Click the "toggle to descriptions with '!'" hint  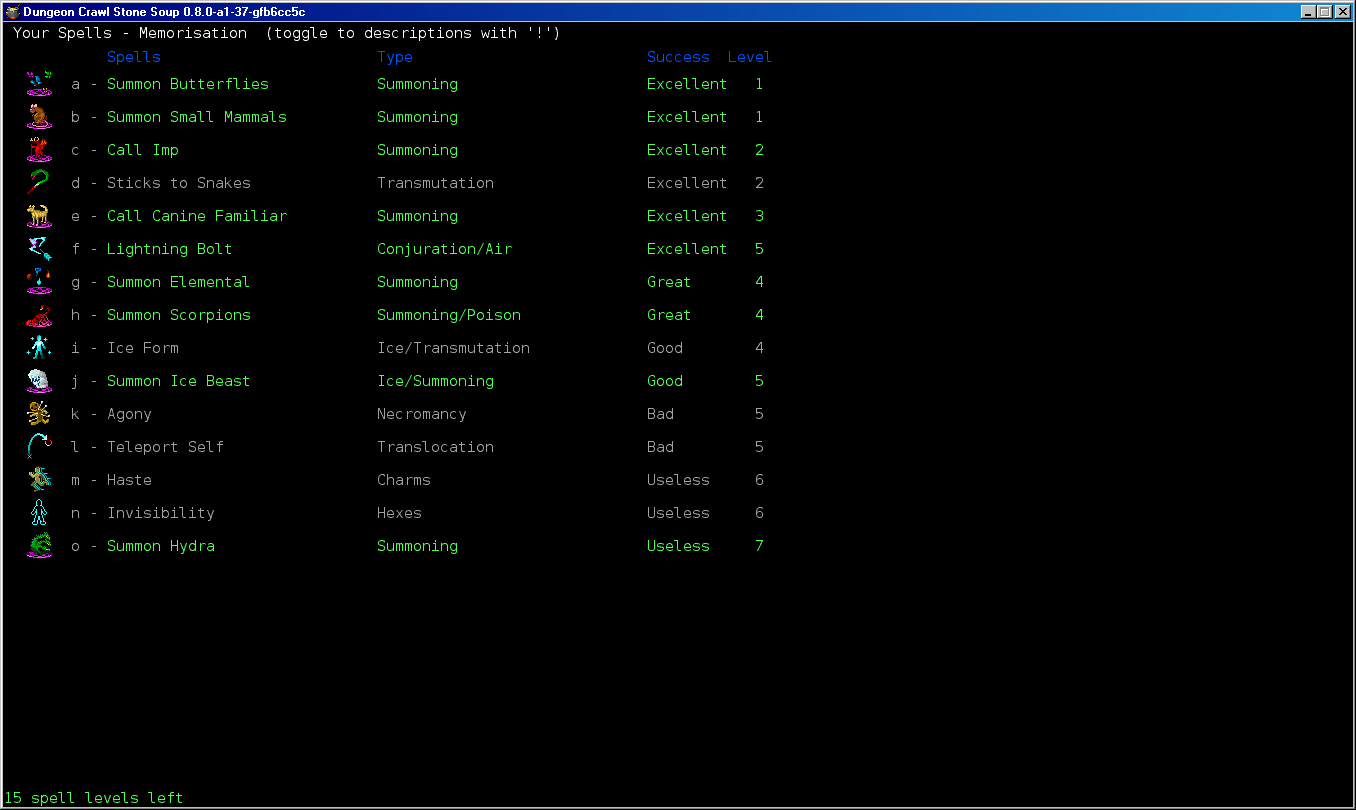coord(413,33)
